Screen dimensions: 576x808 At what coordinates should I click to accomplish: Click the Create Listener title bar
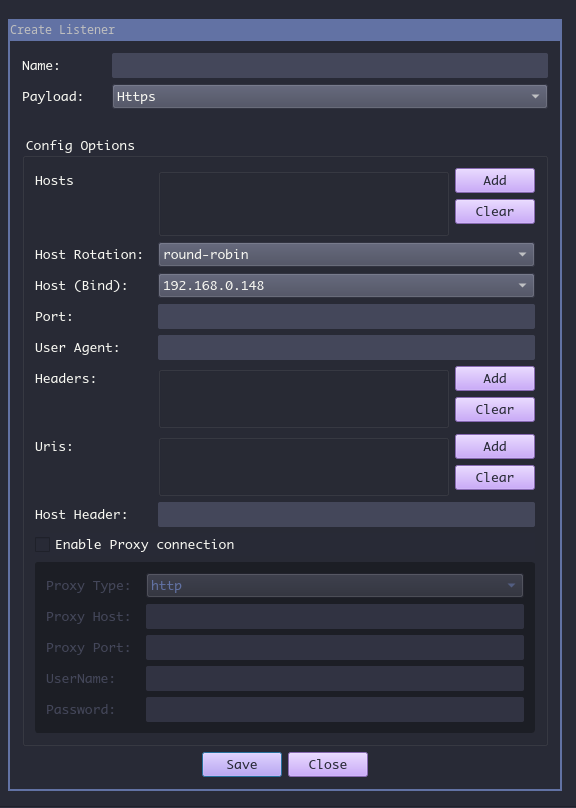288,30
